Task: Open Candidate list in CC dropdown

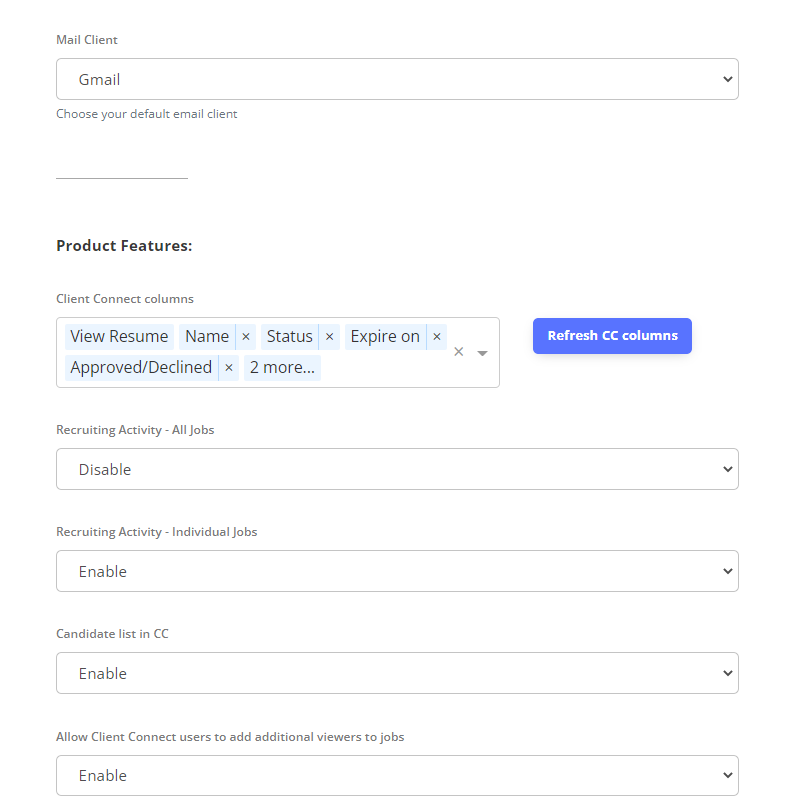Action: click(398, 673)
